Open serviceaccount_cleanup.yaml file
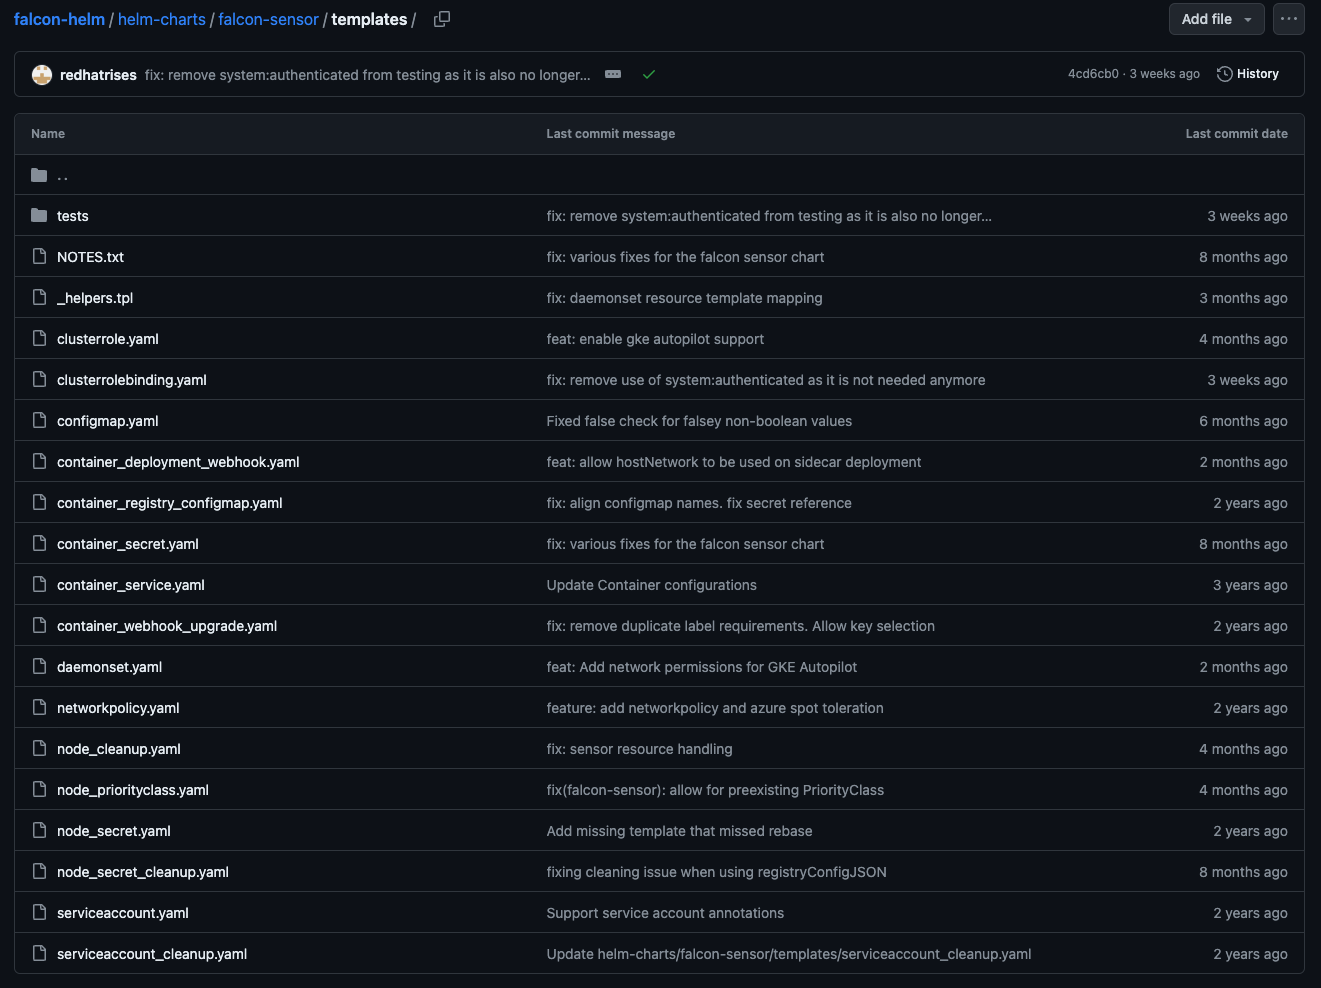1321x988 pixels. [x=152, y=954]
